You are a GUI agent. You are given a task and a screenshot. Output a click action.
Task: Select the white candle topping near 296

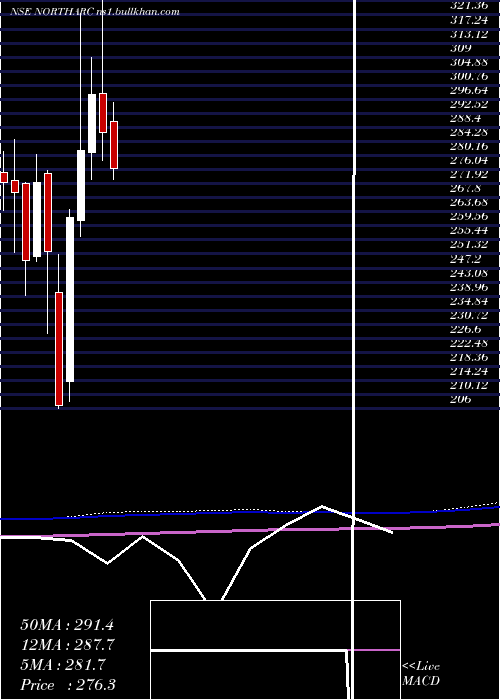point(92,124)
